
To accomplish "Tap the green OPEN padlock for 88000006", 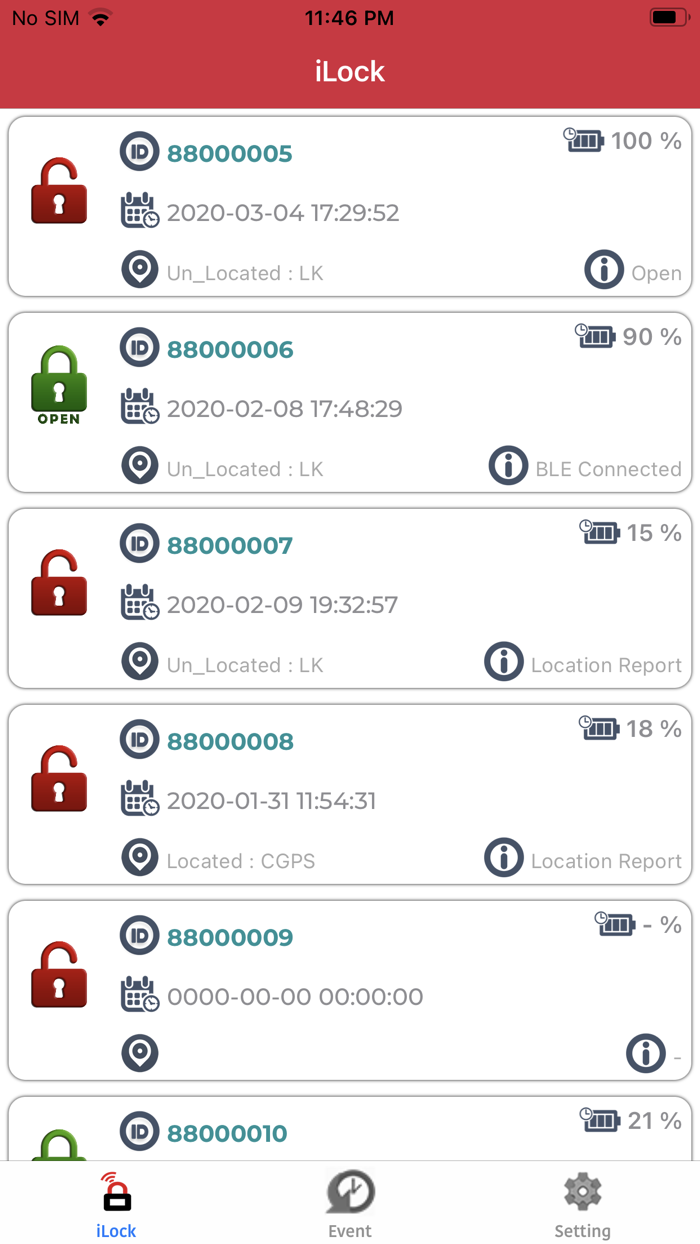I will (58, 385).
